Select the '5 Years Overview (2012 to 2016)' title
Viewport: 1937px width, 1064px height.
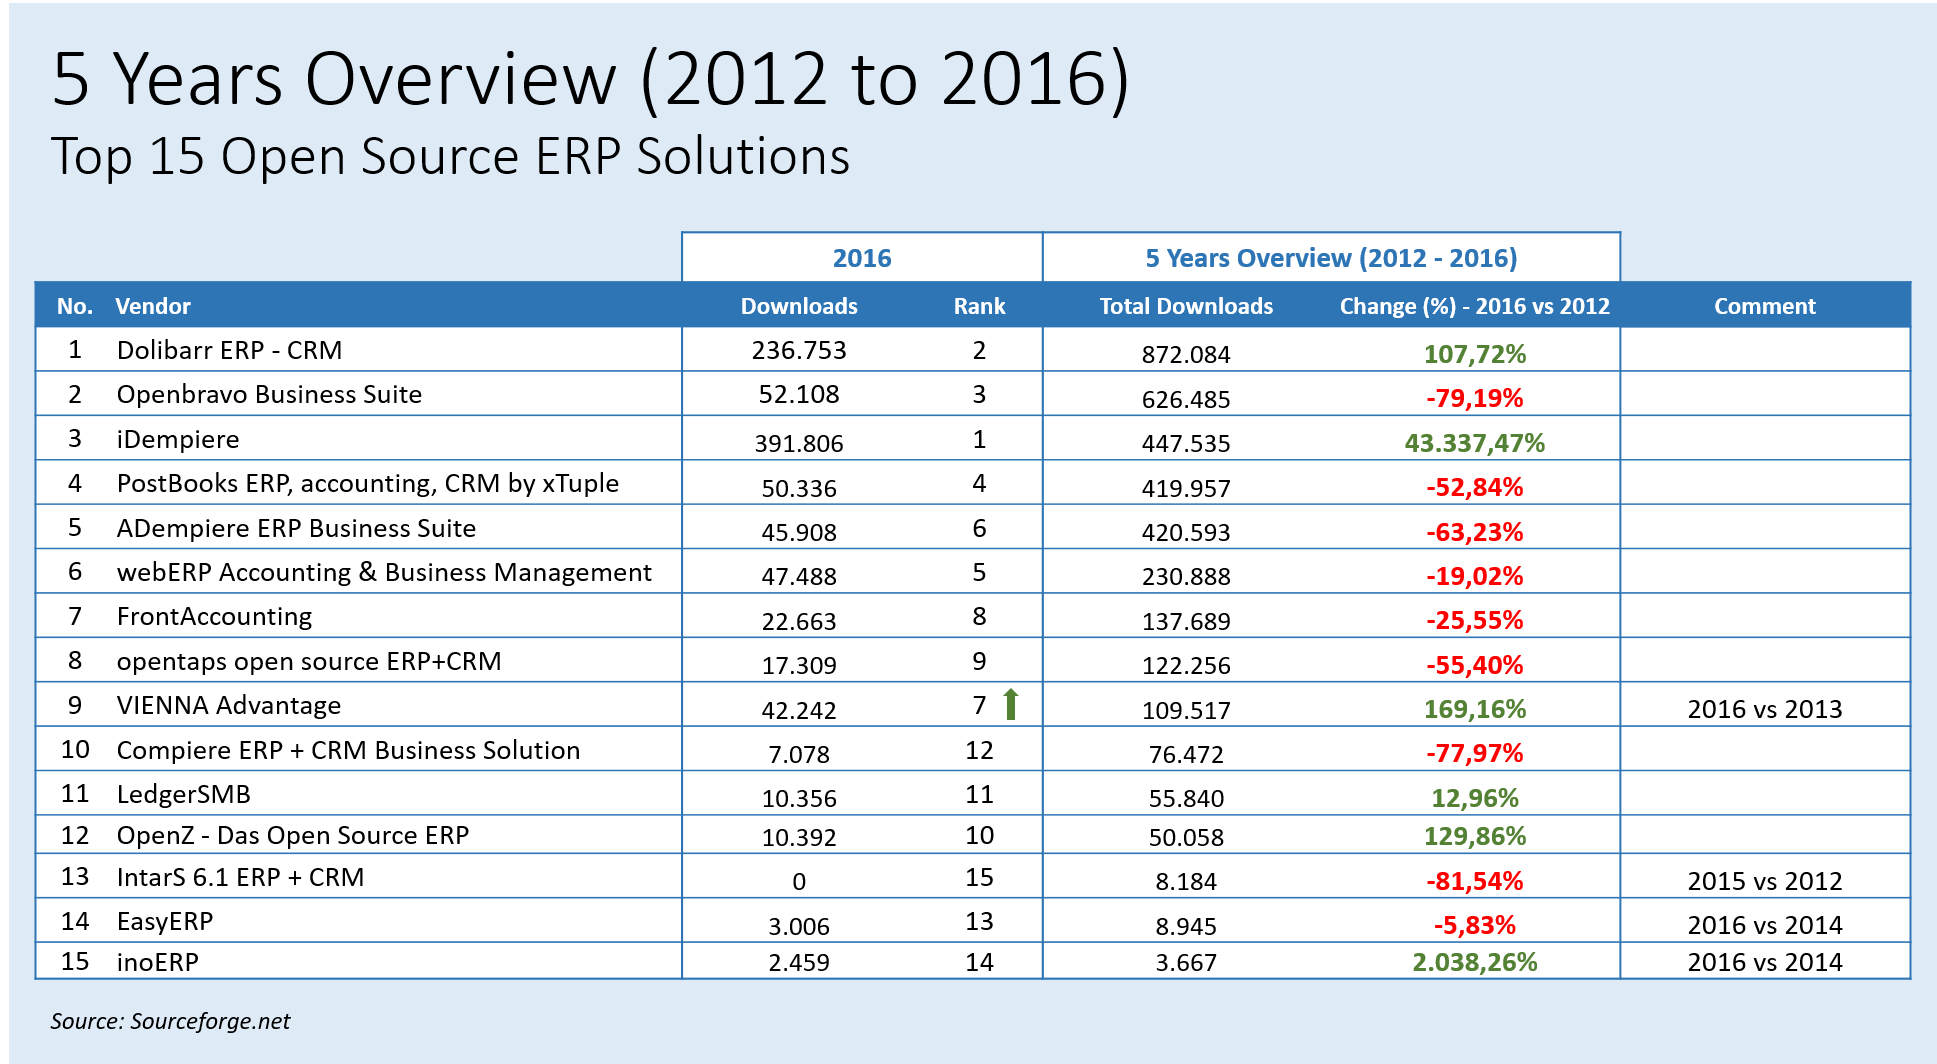(591, 78)
